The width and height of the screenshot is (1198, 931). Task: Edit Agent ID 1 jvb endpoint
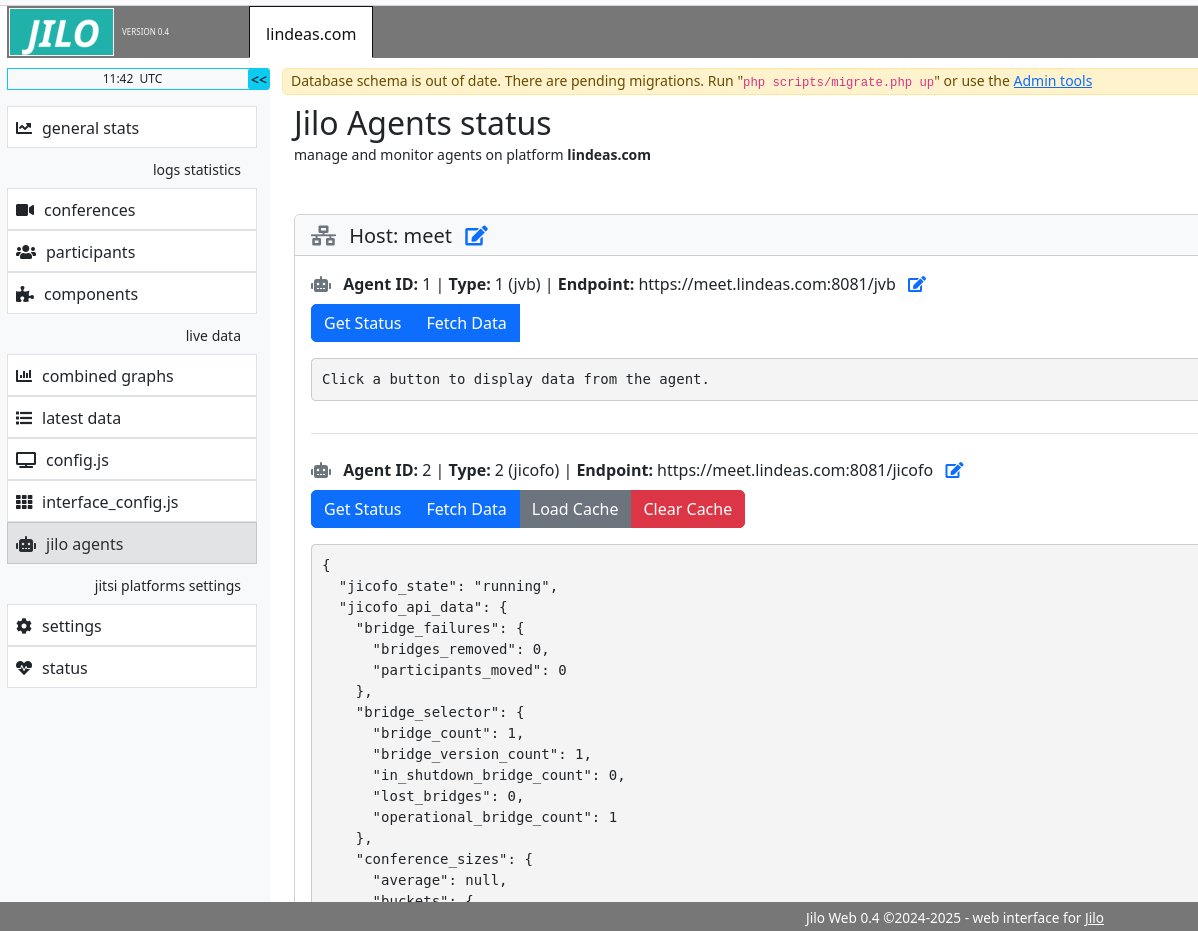[916, 285]
